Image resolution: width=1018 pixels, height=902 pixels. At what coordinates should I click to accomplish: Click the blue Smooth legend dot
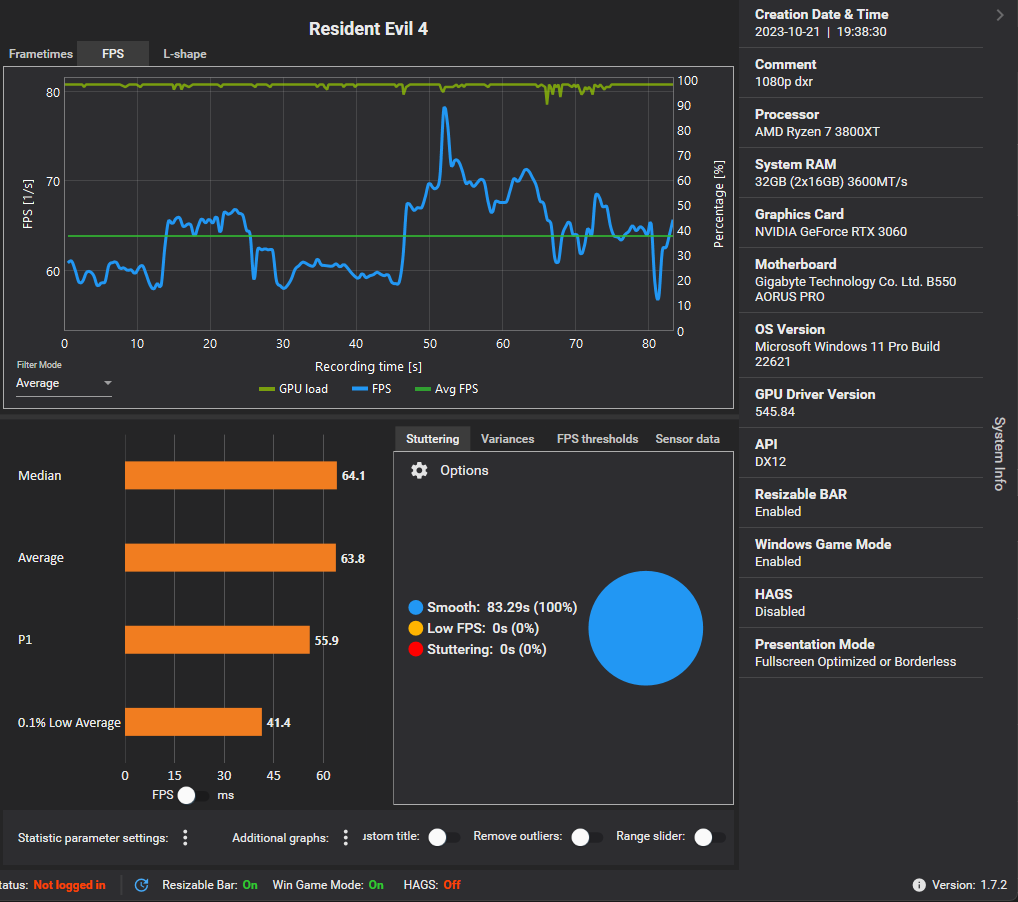click(416, 607)
